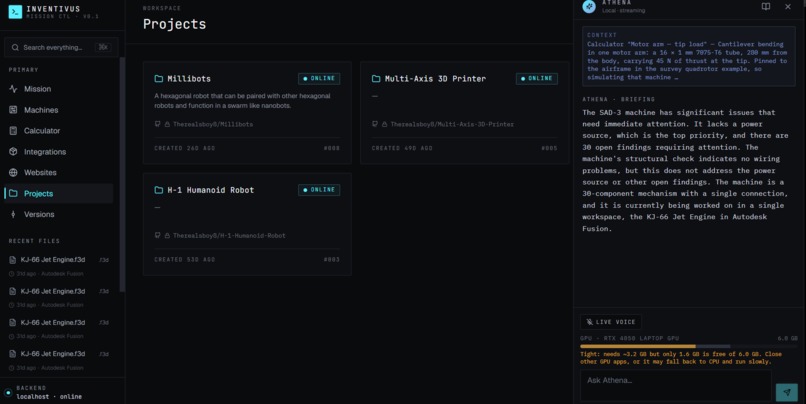Click the 'Projects' page heading

[174, 24]
